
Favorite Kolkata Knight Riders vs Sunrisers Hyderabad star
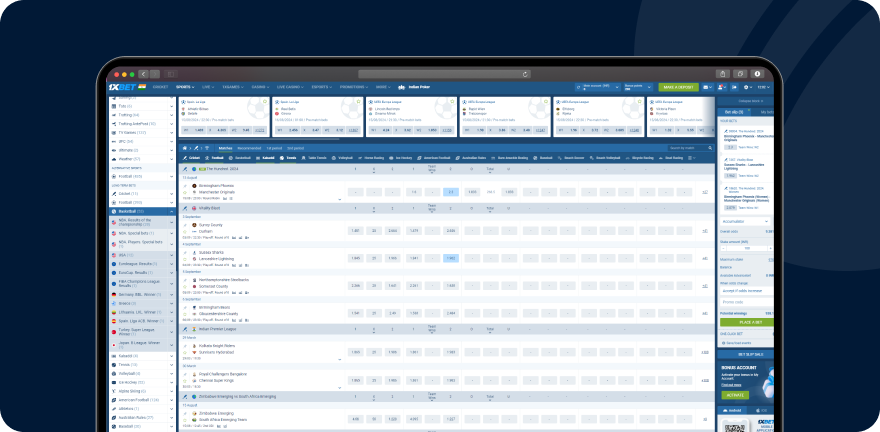pos(185,352)
